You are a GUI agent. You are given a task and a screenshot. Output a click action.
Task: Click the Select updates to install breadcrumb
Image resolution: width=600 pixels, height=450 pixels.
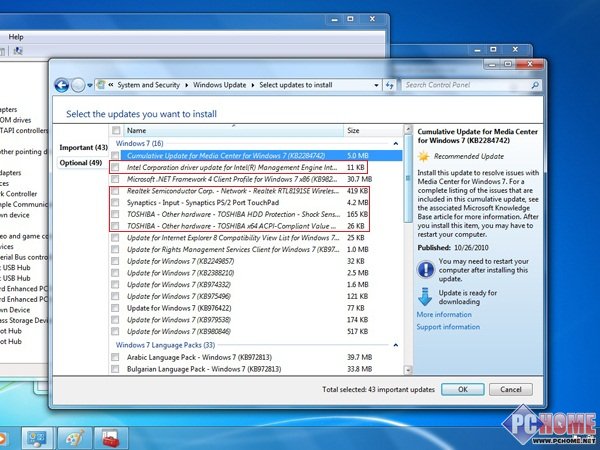tap(295, 85)
